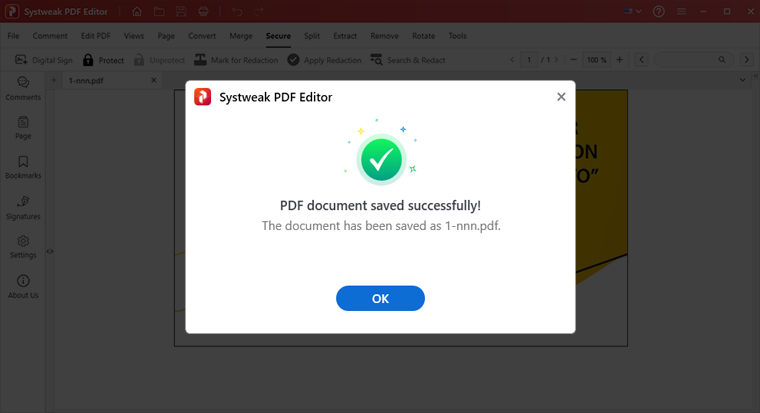
Task: Zoom in with the plus button
Action: (x=619, y=60)
